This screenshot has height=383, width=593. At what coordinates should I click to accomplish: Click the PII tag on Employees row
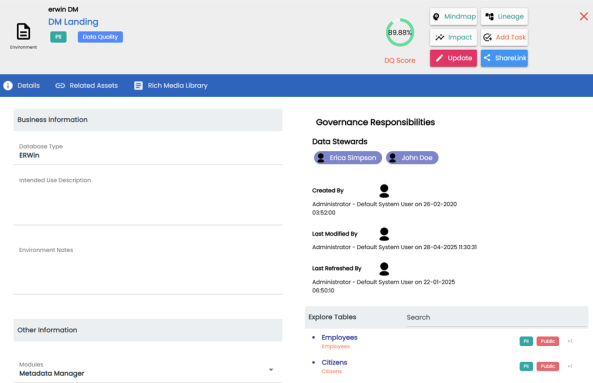point(526,341)
